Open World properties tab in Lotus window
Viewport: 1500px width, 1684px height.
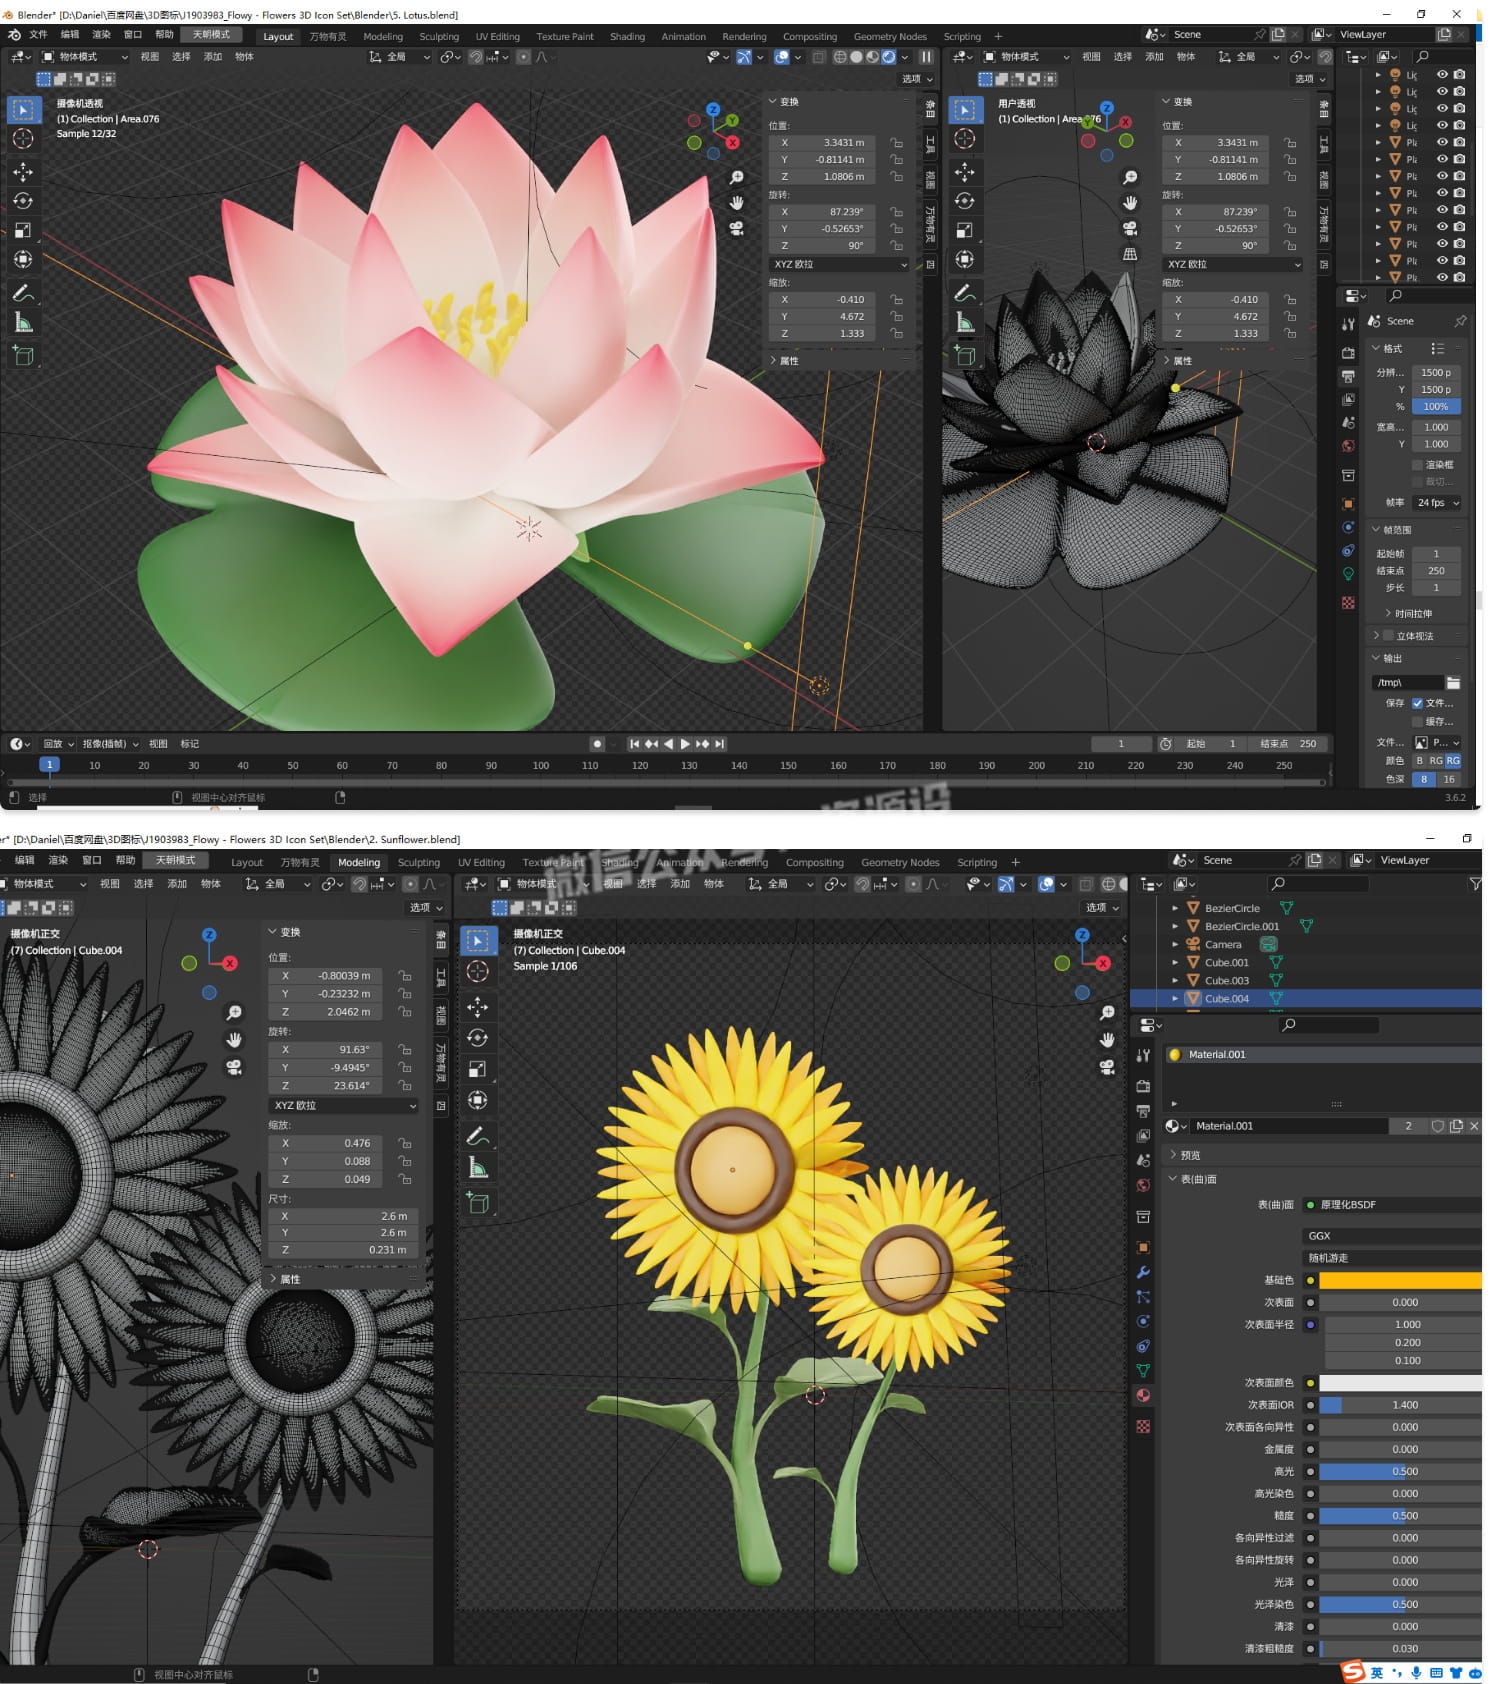click(1348, 446)
